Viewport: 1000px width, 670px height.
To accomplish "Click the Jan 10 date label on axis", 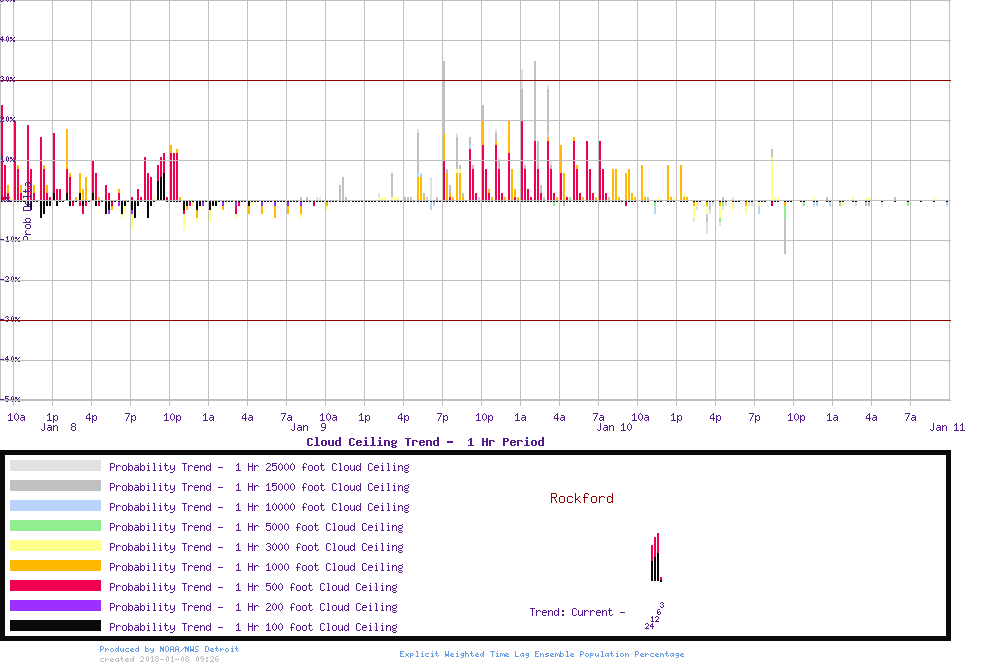I will point(614,427).
